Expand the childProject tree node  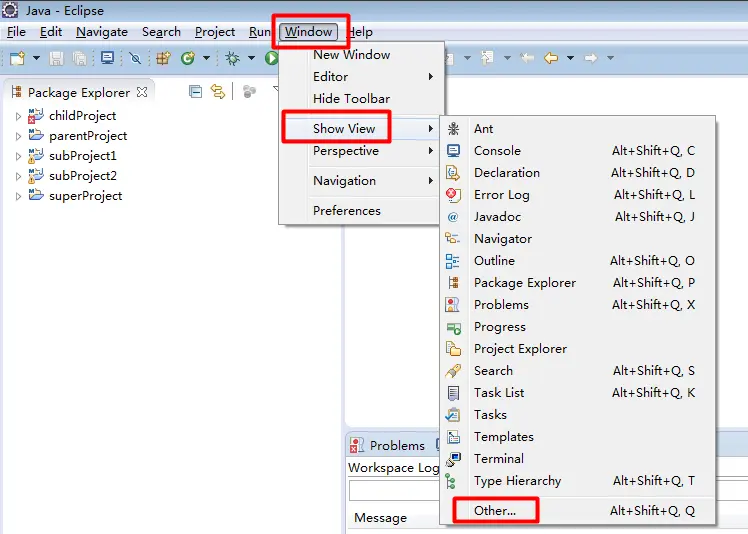pyautogui.click(x=18, y=116)
